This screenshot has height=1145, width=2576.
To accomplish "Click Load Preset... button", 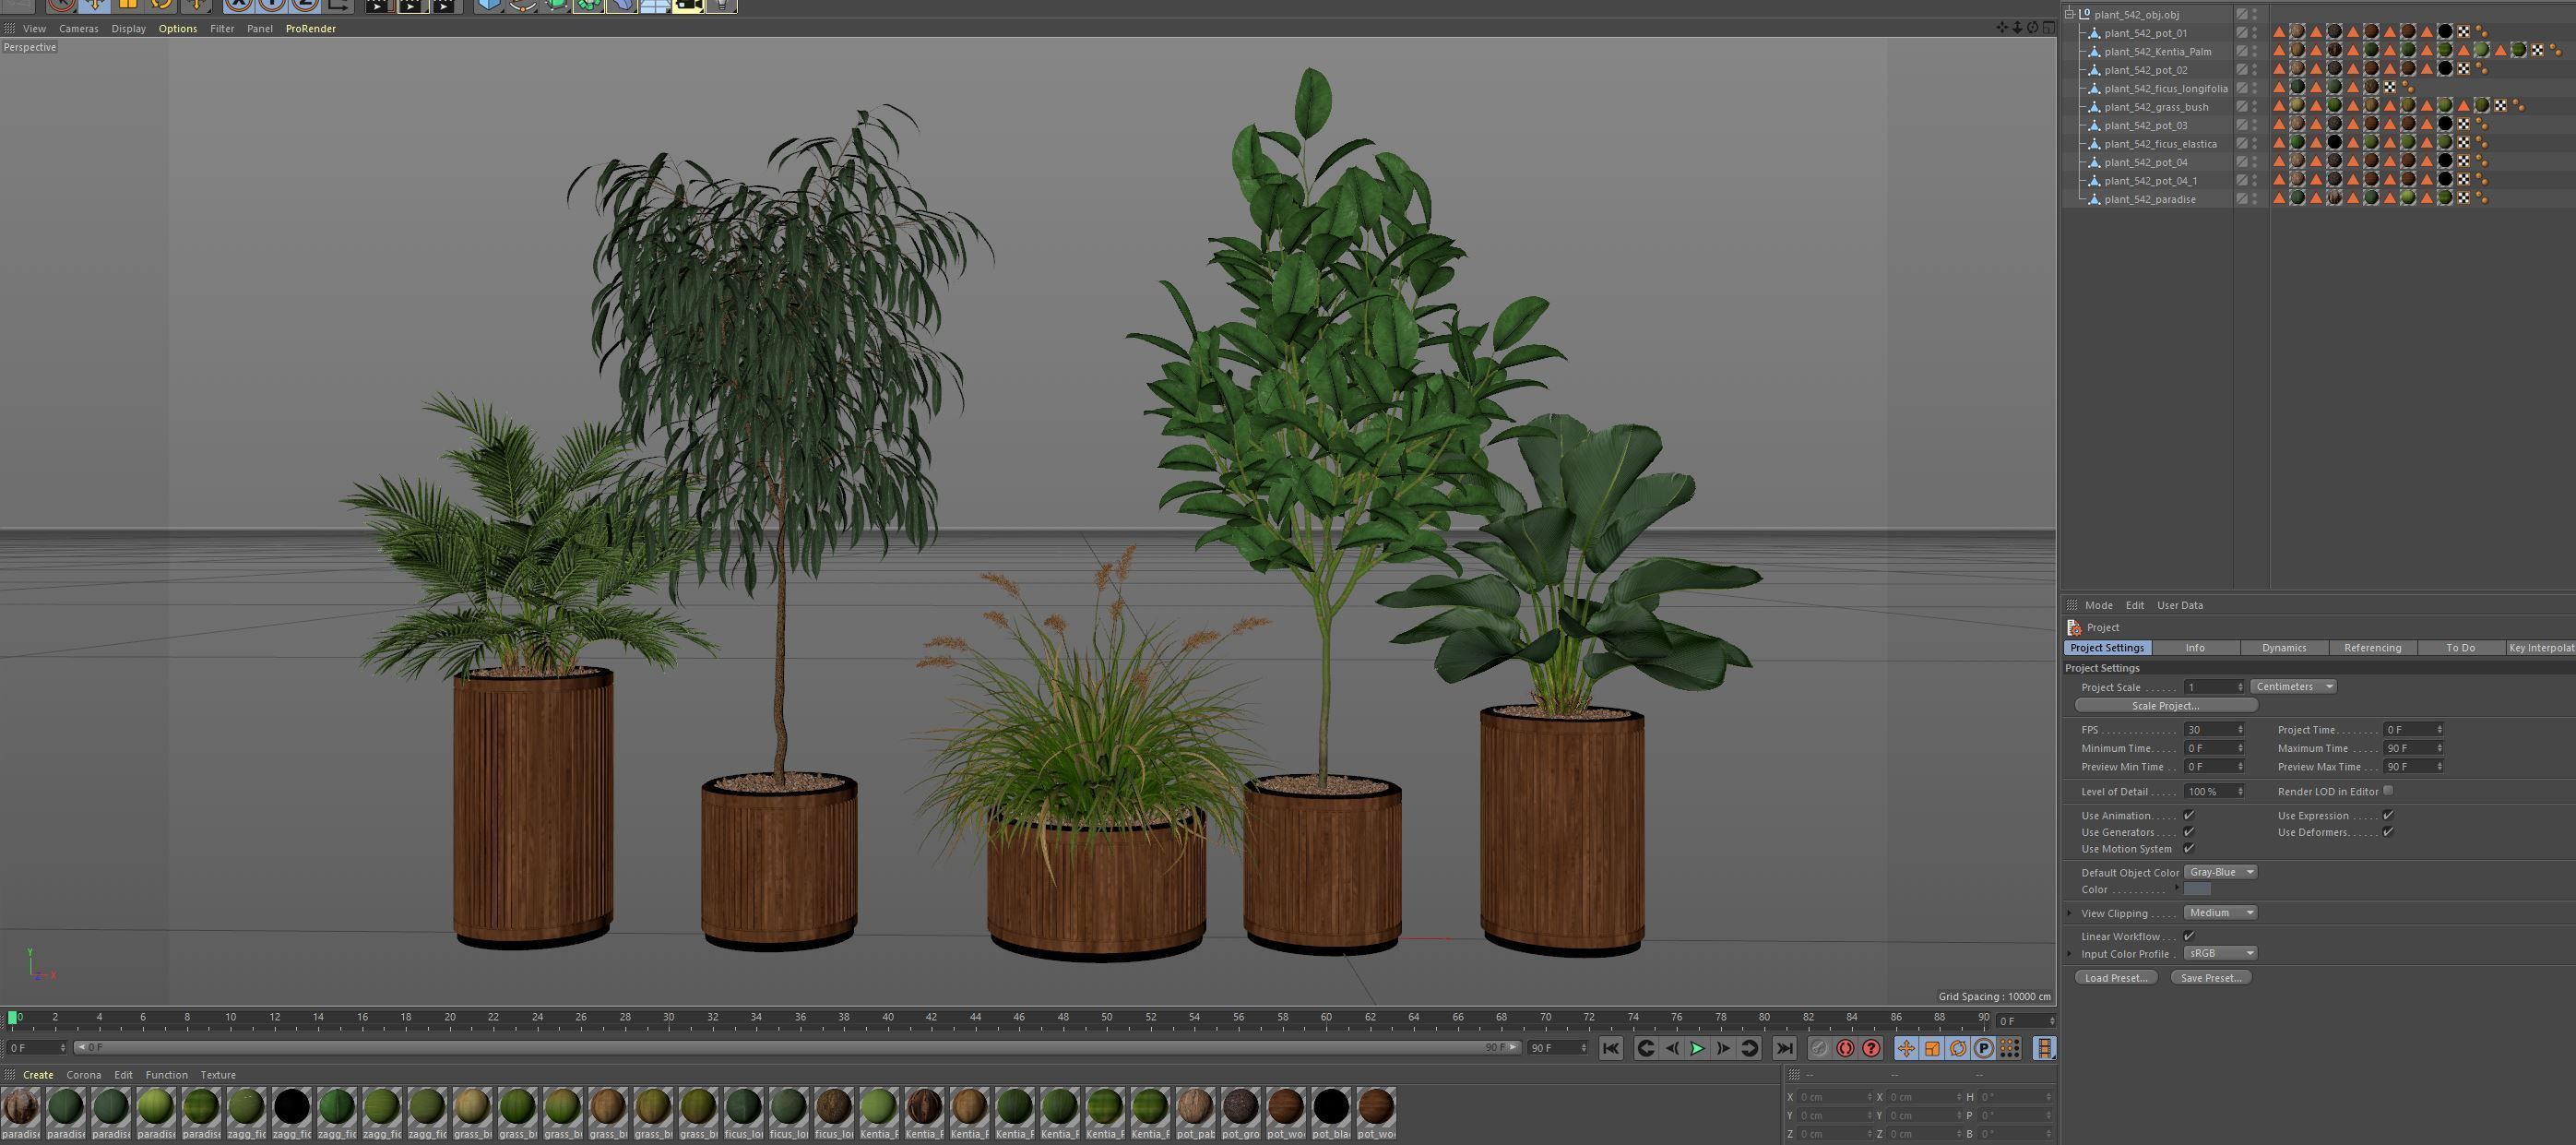I will tap(2116, 978).
